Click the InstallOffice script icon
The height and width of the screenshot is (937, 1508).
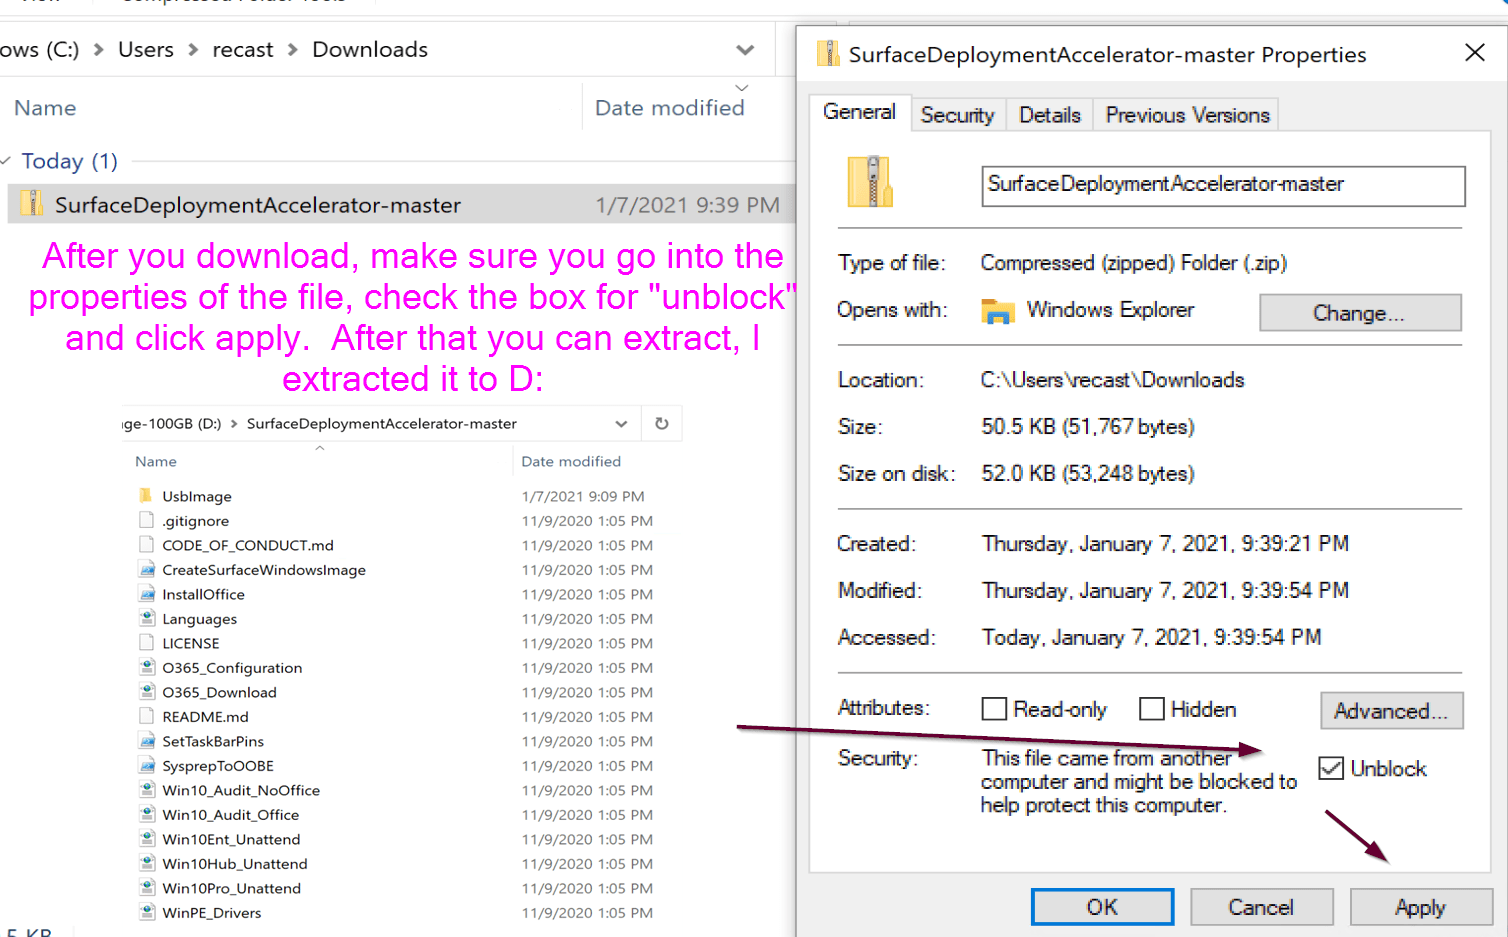pos(147,594)
